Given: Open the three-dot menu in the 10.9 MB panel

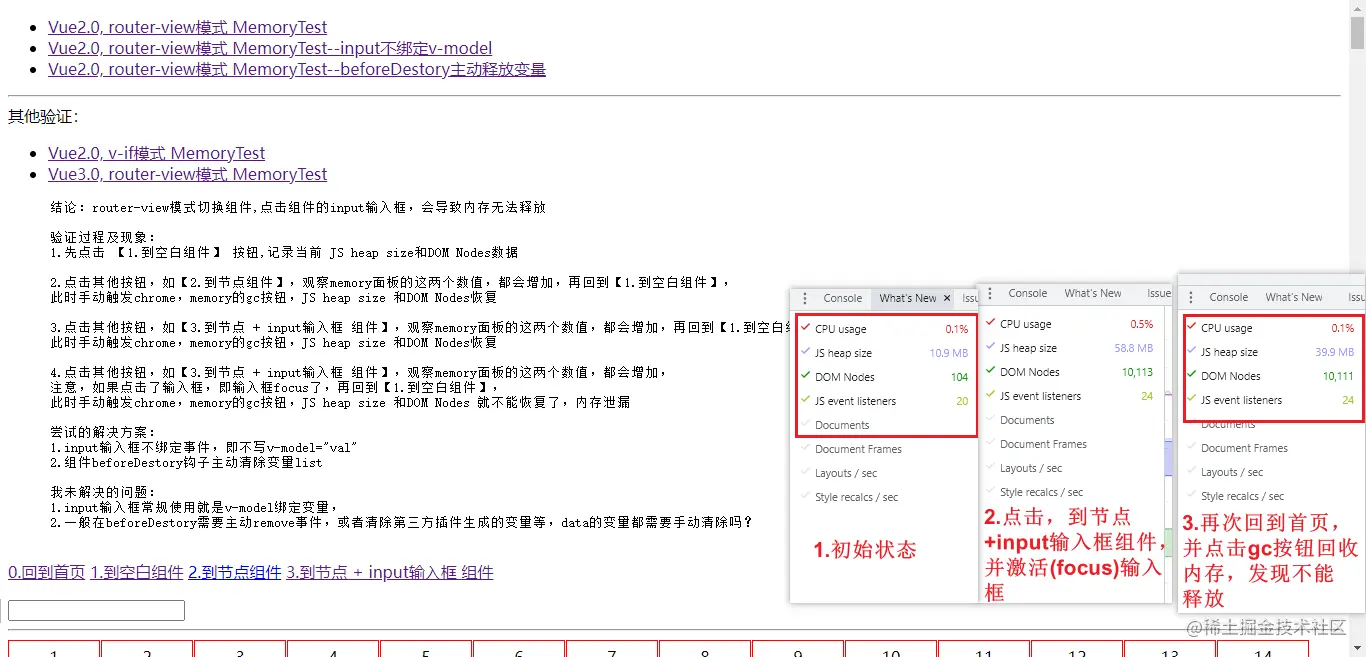Looking at the screenshot, I should coord(805,298).
